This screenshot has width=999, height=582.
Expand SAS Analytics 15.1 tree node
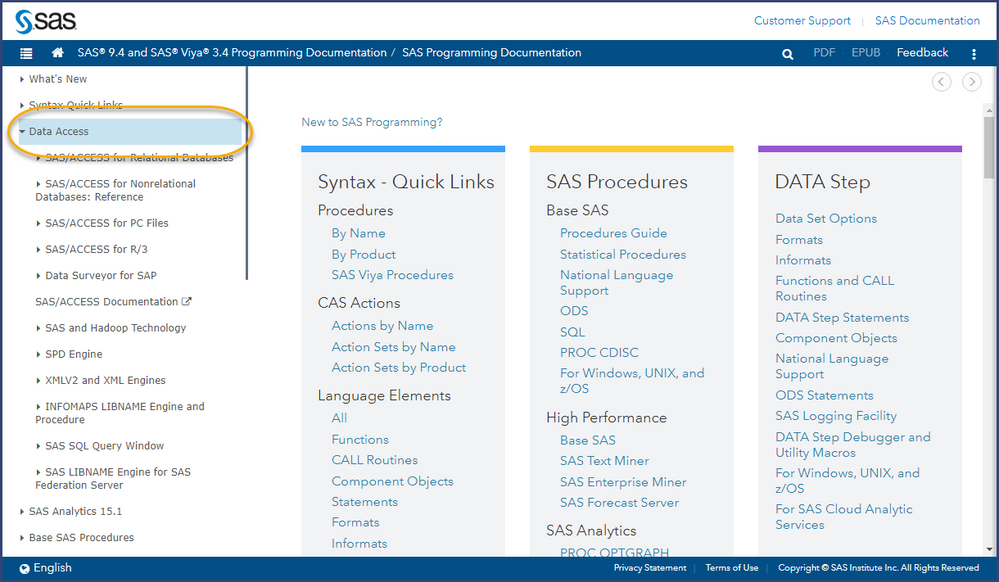[22, 511]
